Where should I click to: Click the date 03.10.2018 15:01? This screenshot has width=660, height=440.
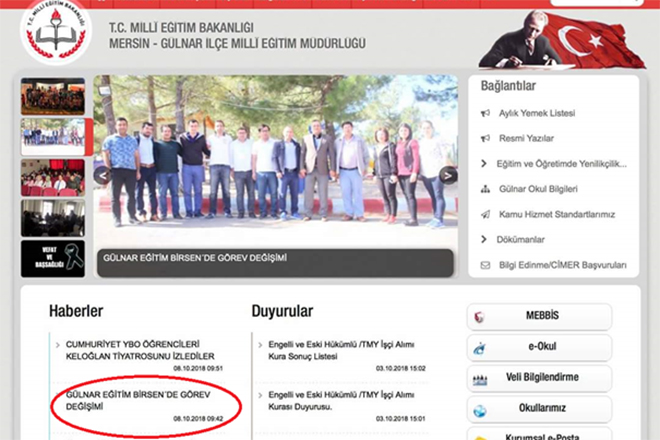[x=401, y=419]
